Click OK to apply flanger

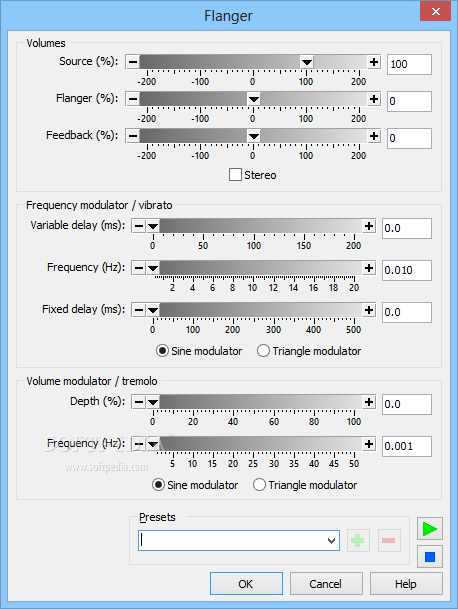pos(246,583)
